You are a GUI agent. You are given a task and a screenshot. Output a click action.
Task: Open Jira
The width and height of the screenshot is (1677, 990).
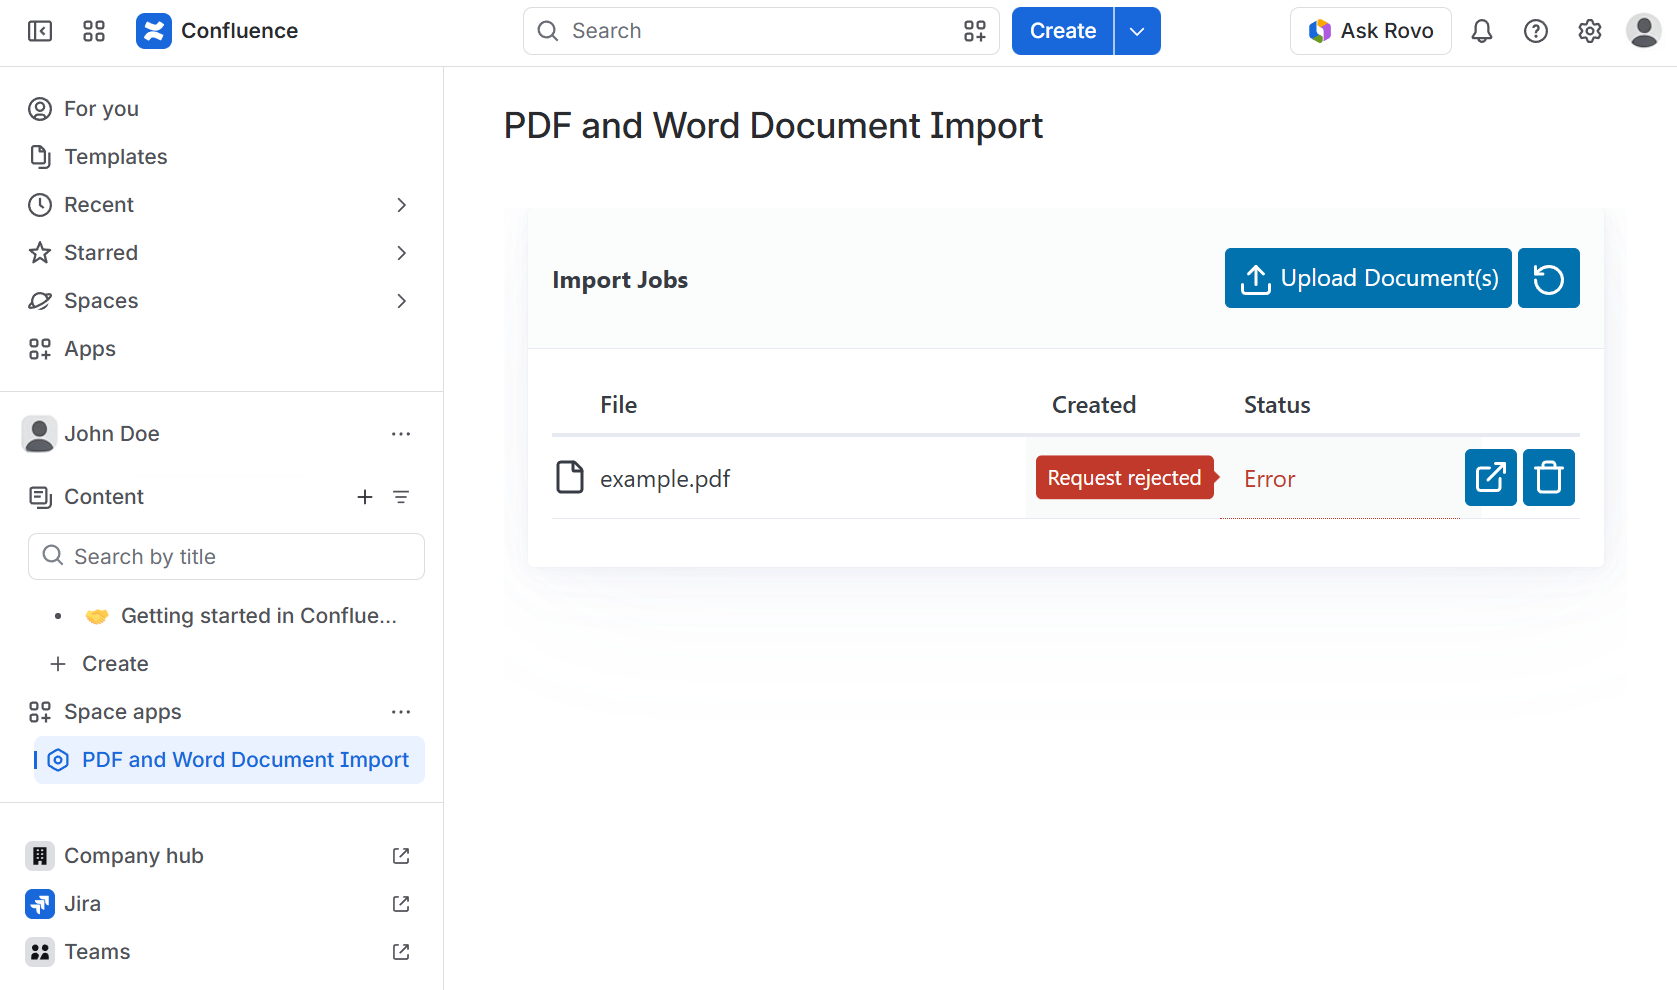pos(82,904)
